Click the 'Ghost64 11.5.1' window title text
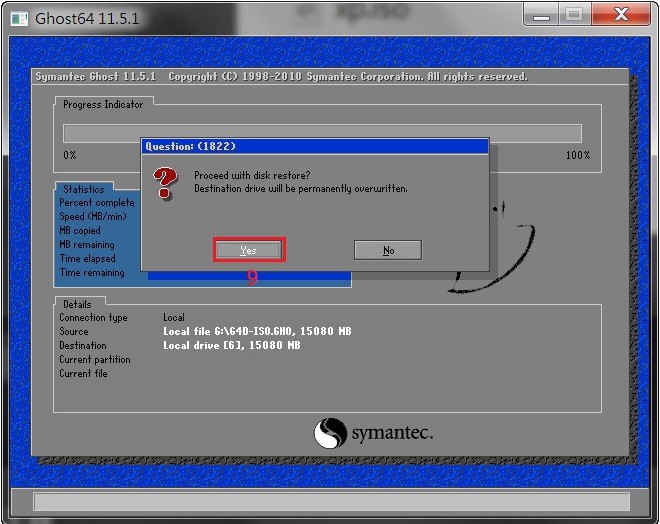This screenshot has height=524, width=660. click(87, 19)
